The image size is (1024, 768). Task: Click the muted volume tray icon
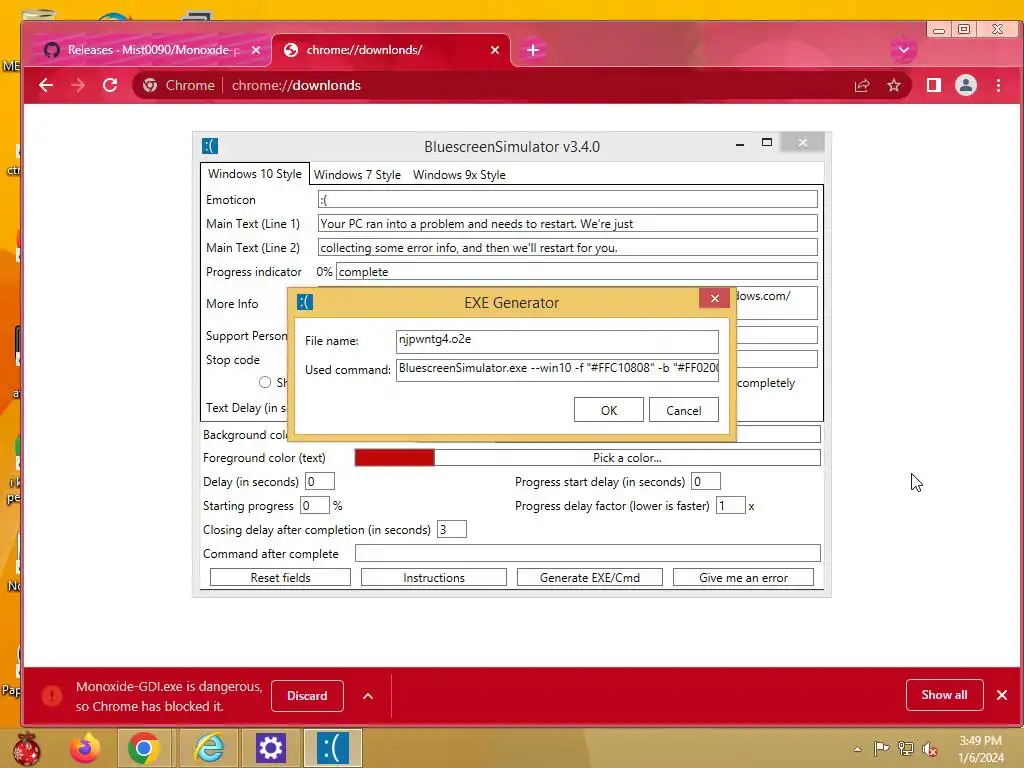[930, 749]
